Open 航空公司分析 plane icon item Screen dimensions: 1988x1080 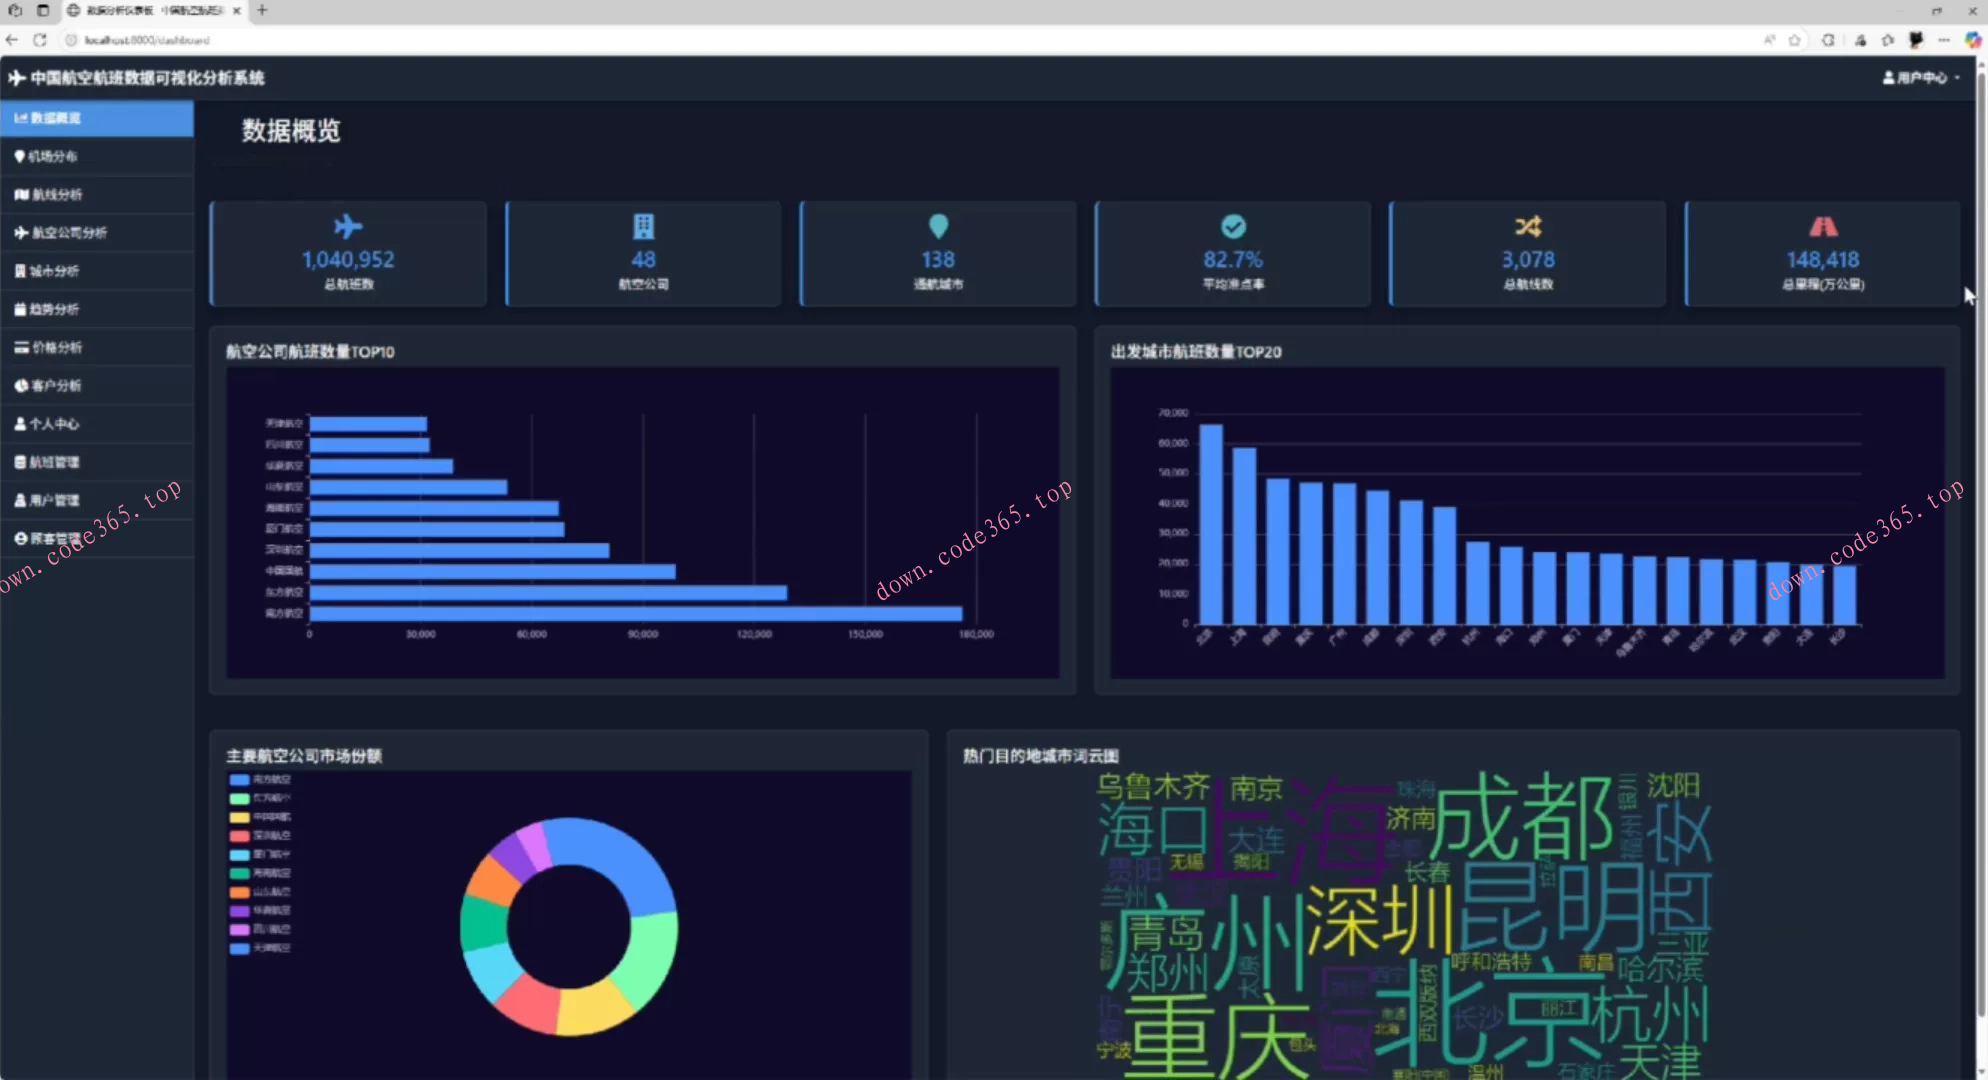click(x=67, y=232)
